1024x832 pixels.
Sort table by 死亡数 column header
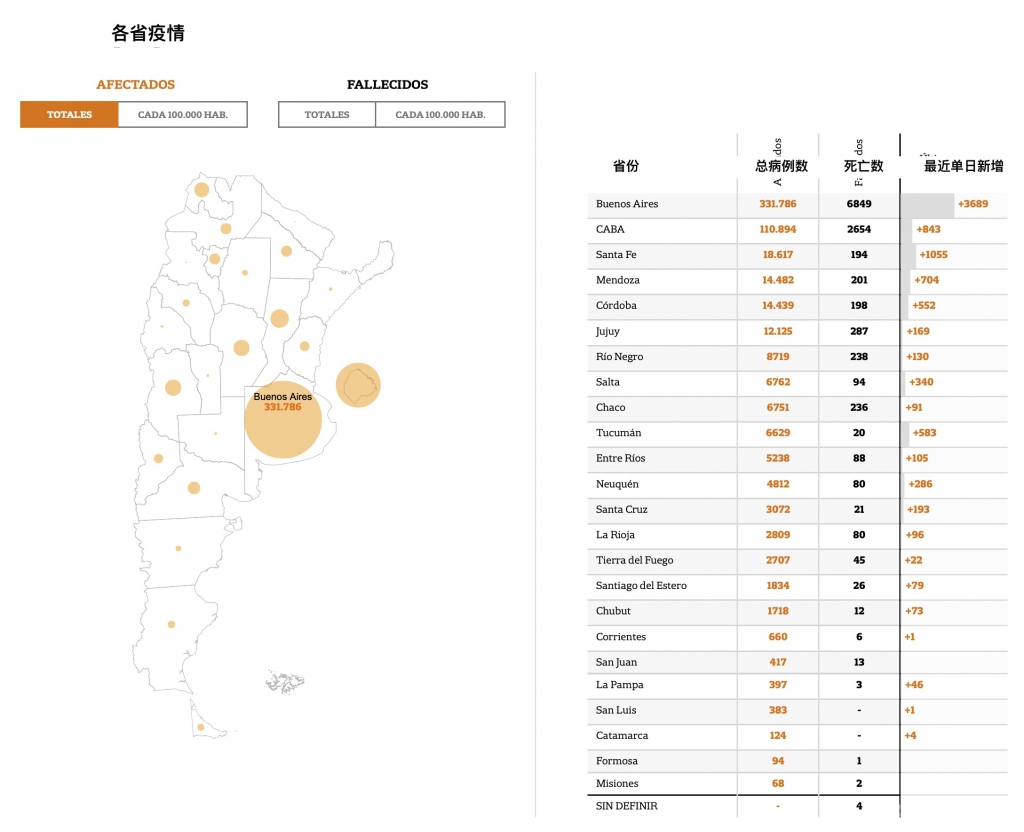pos(863,166)
